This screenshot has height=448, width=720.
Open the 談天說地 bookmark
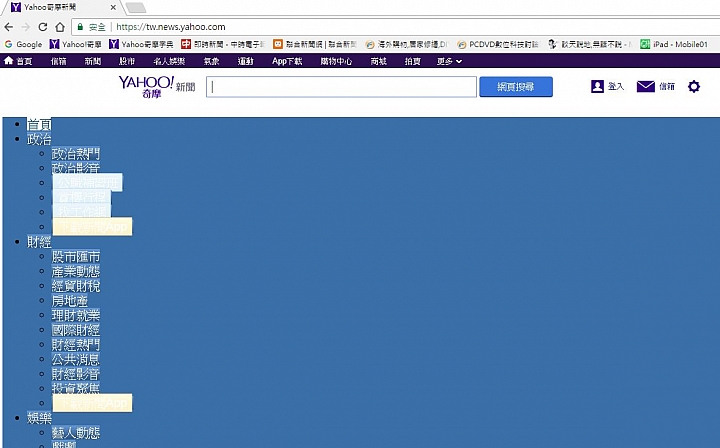coord(590,44)
